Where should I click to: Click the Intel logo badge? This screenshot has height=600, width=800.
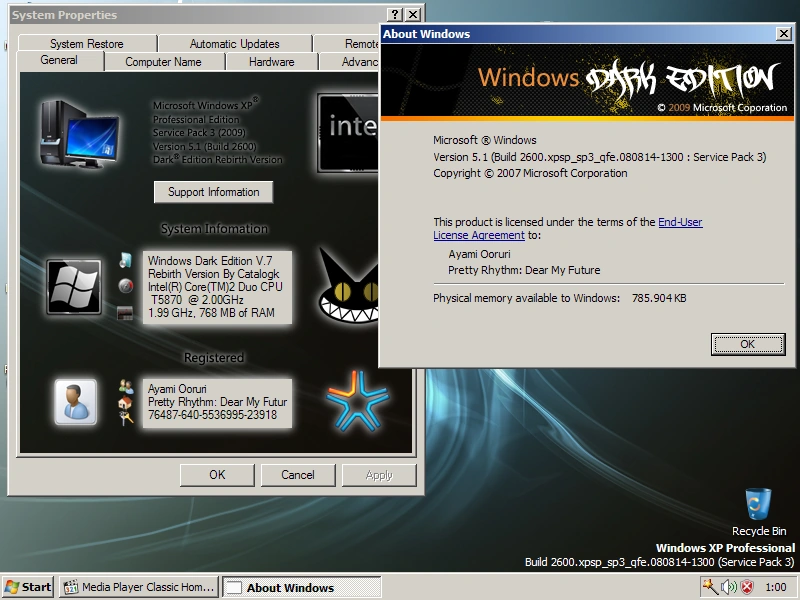click(x=348, y=132)
